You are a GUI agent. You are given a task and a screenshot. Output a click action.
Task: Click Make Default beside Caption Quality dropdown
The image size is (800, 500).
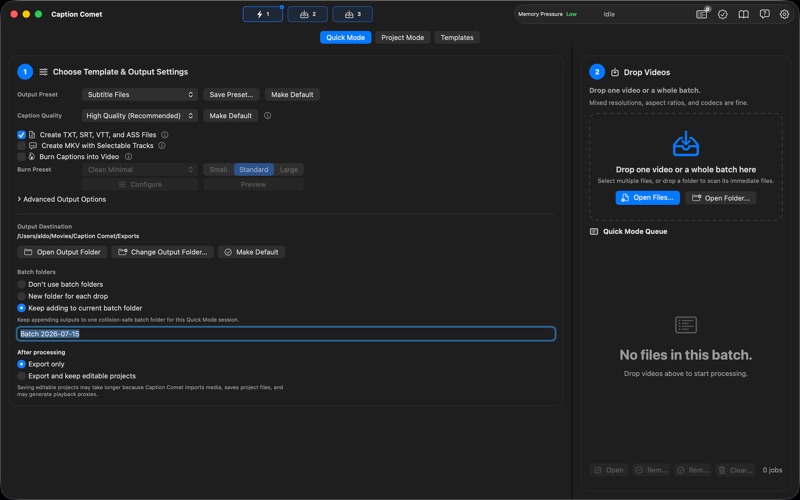pos(231,116)
